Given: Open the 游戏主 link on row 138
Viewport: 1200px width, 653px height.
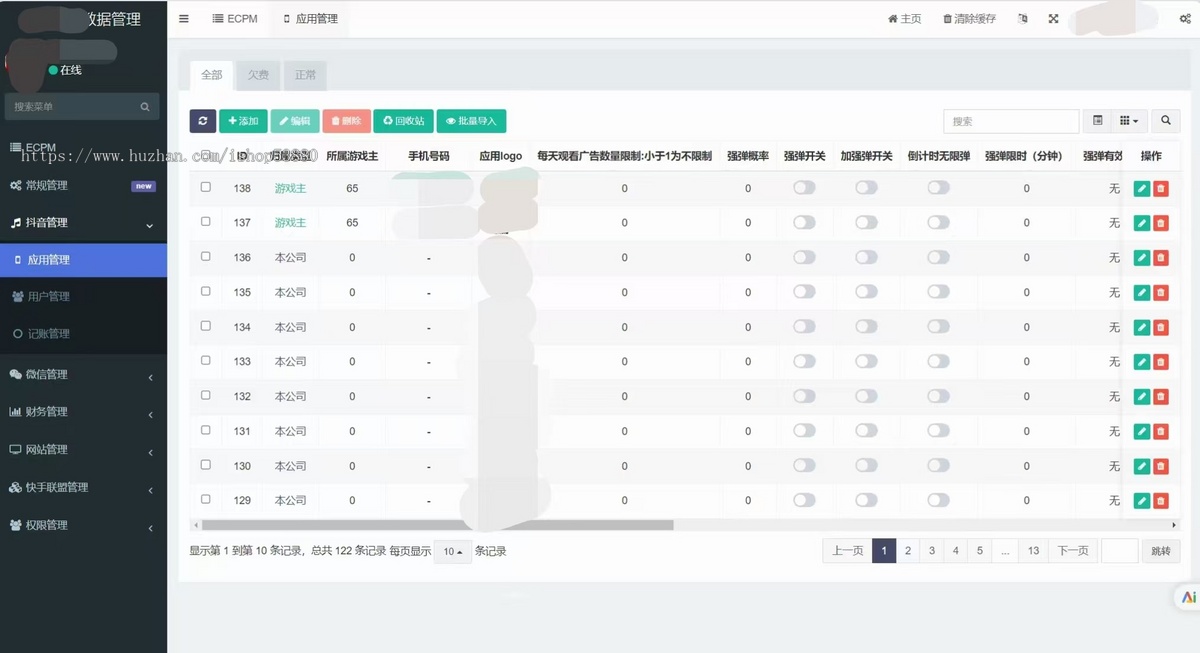Looking at the screenshot, I should point(291,188).
